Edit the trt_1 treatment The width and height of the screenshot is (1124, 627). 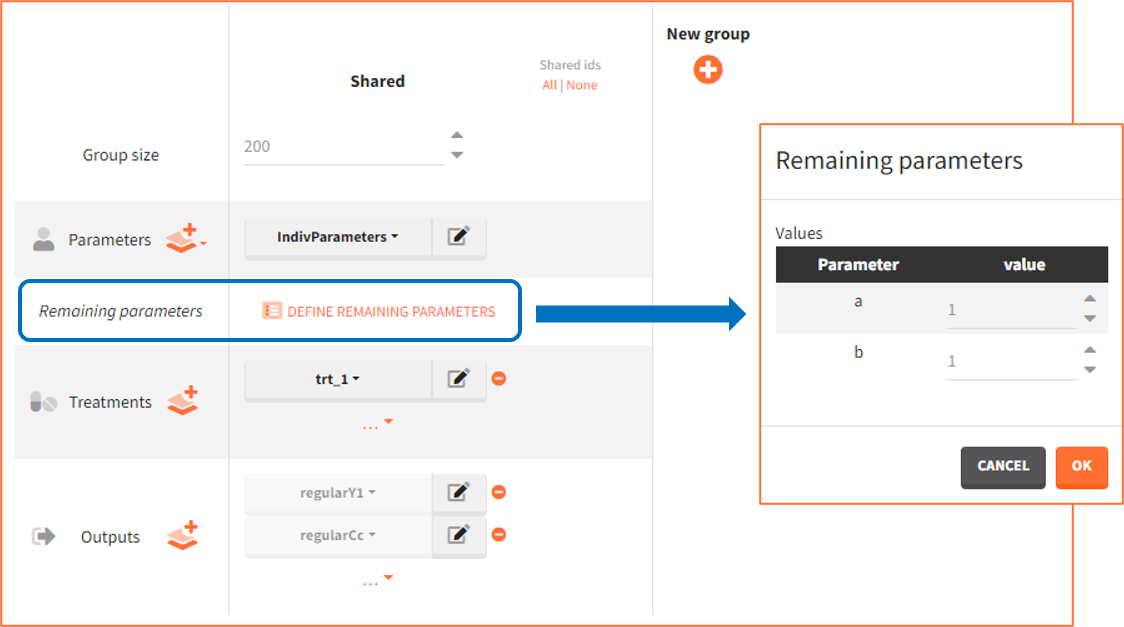(x=459, y=379)
